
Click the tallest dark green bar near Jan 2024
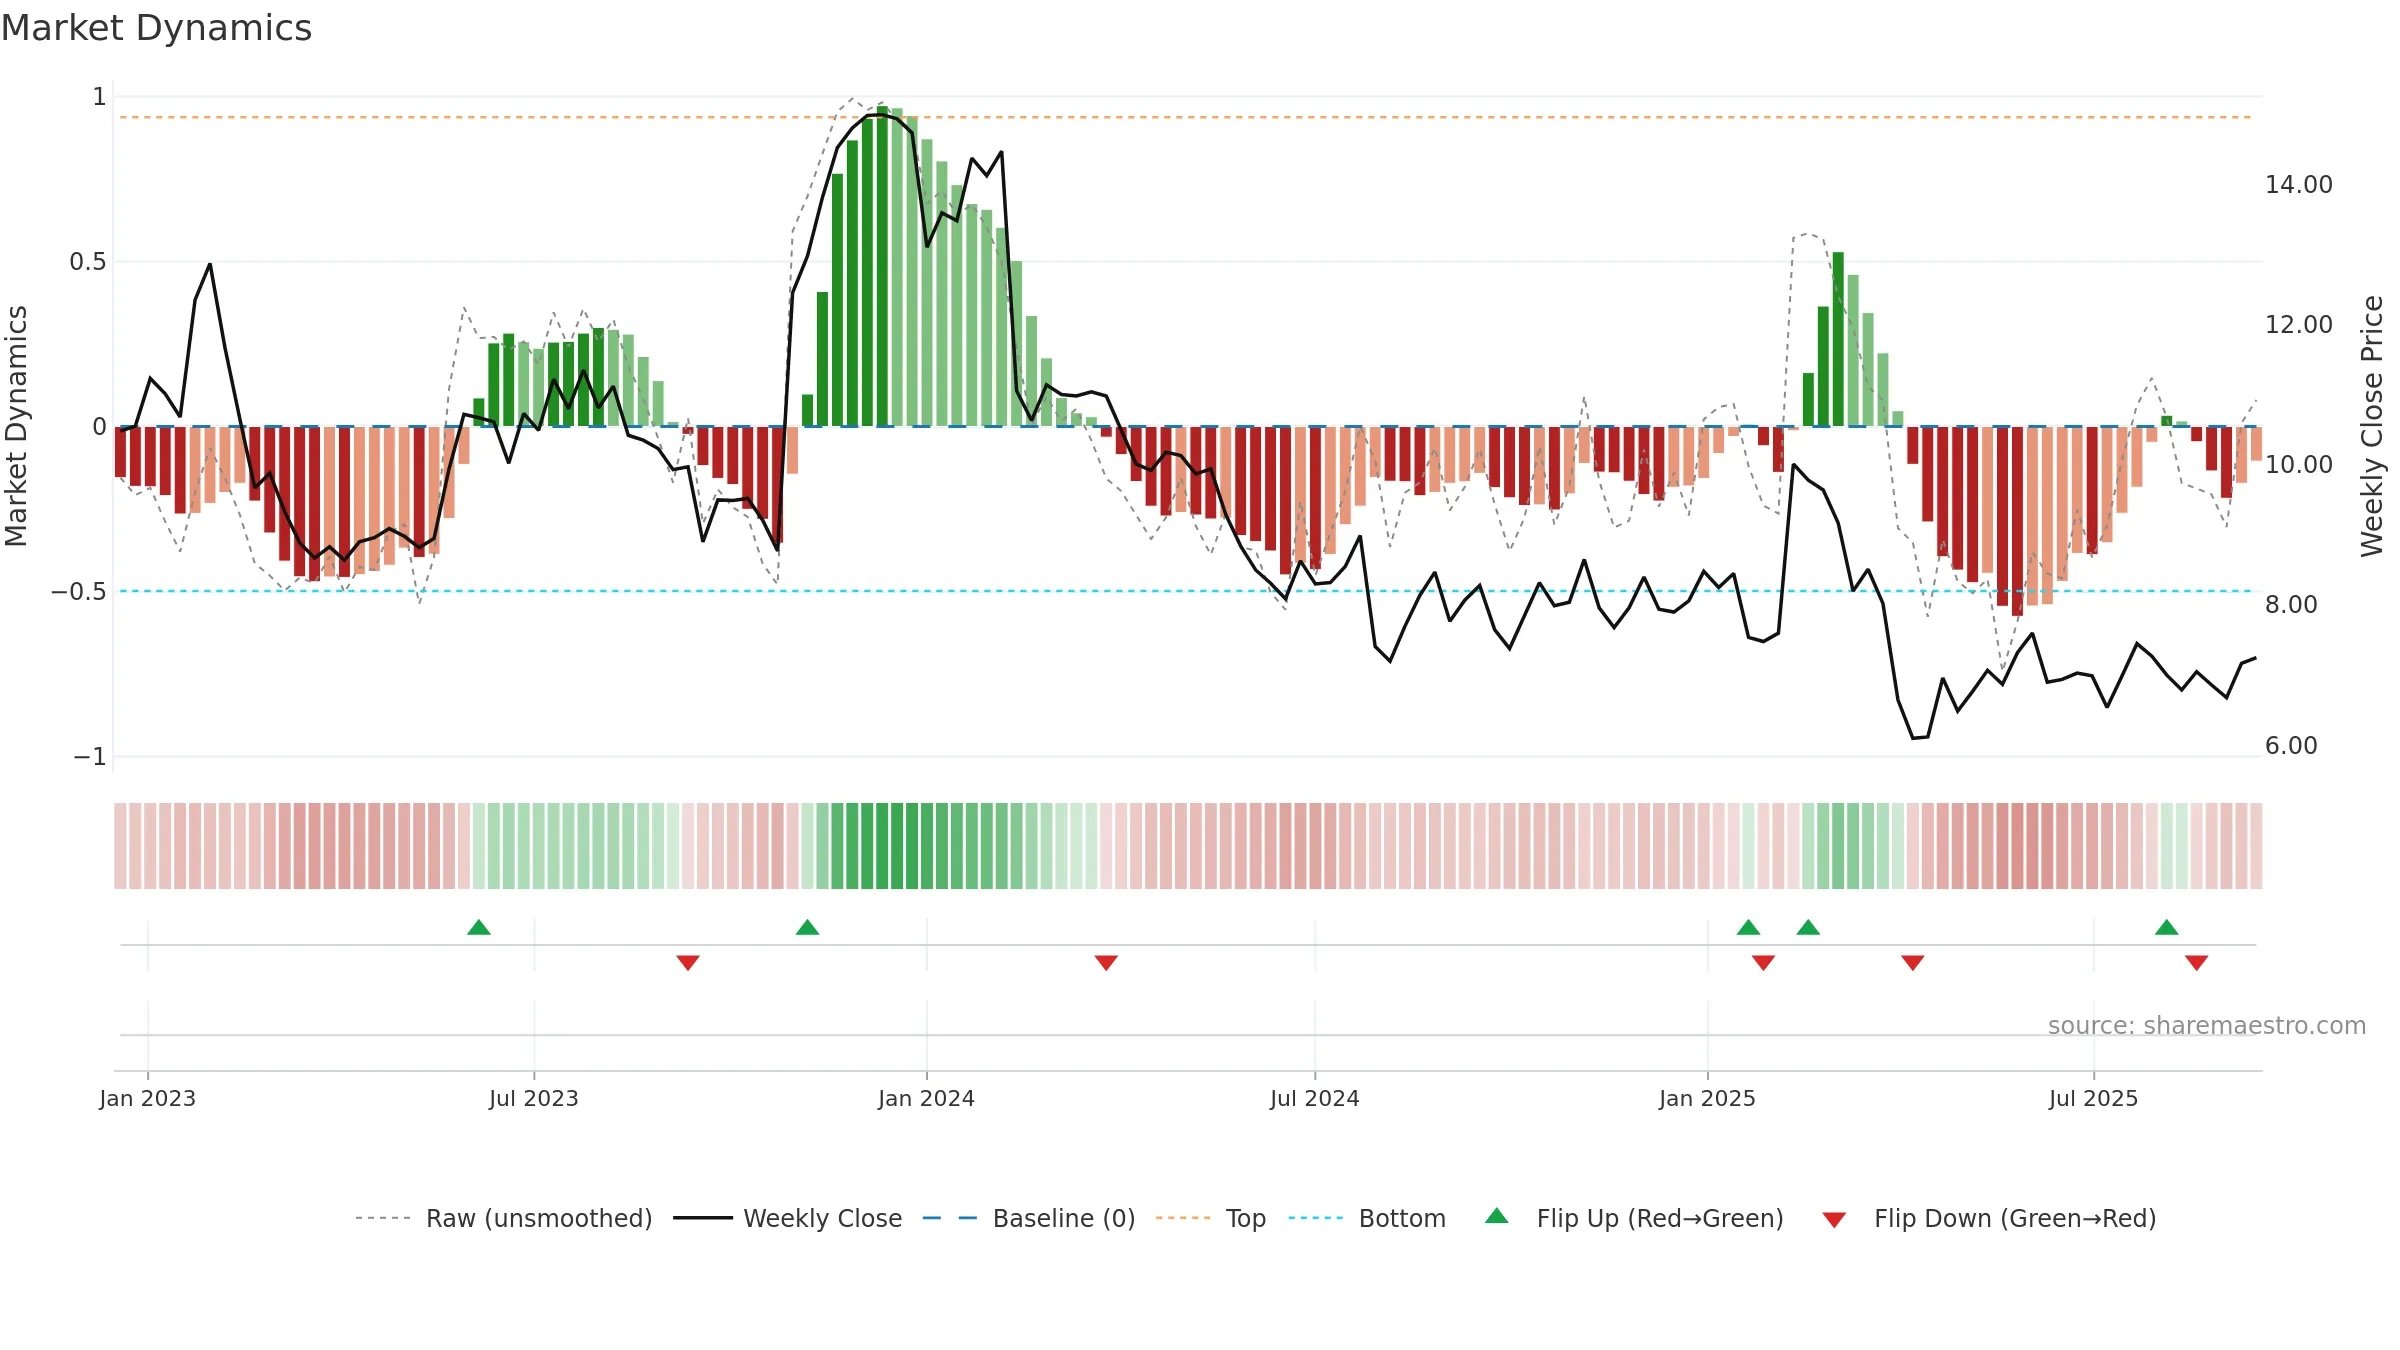(x=883, y=266)
